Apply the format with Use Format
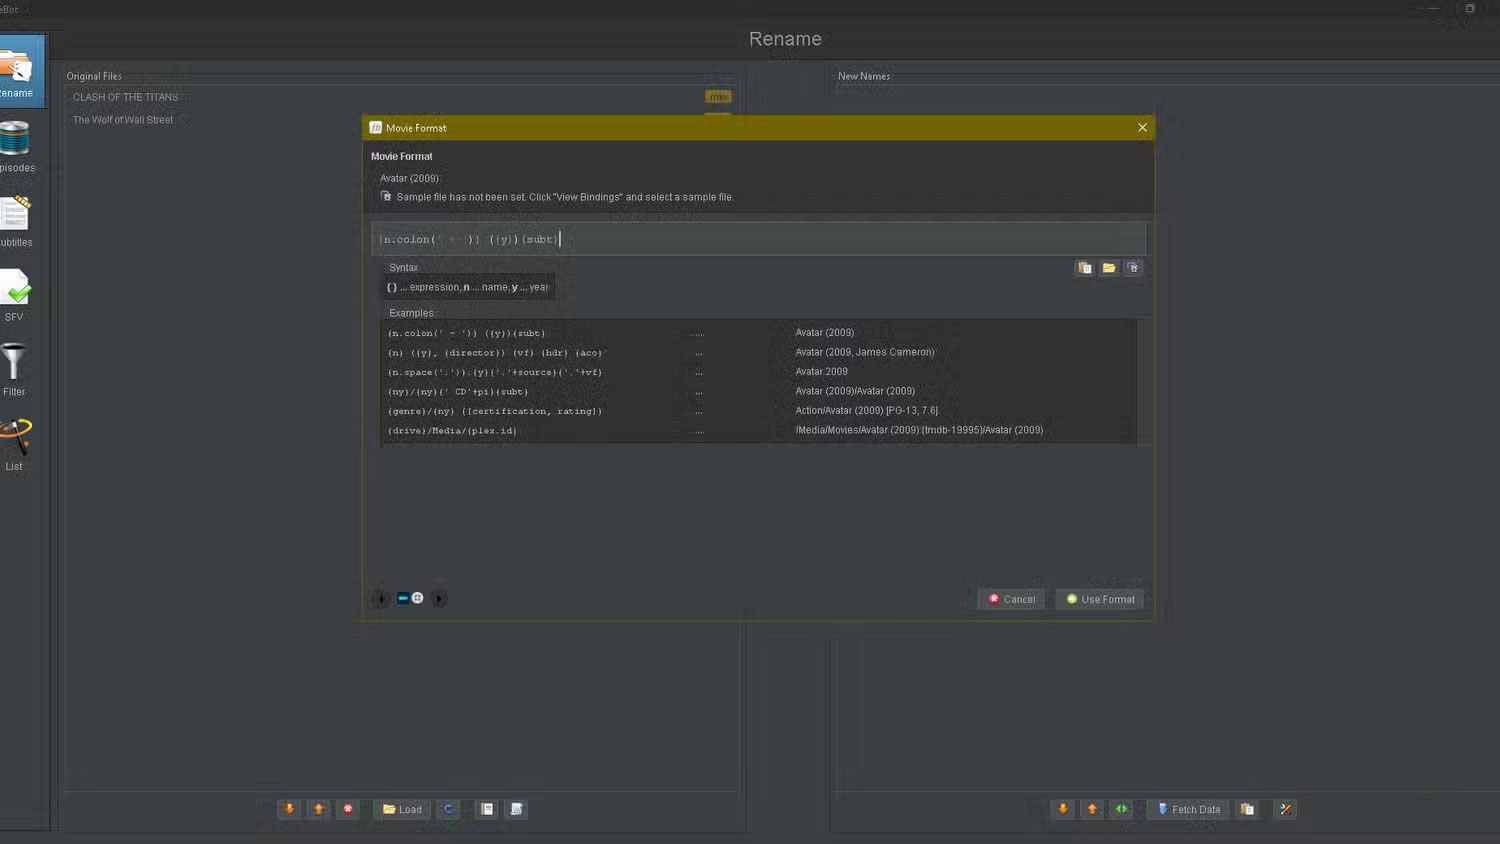 click(x=1099, y=598)
